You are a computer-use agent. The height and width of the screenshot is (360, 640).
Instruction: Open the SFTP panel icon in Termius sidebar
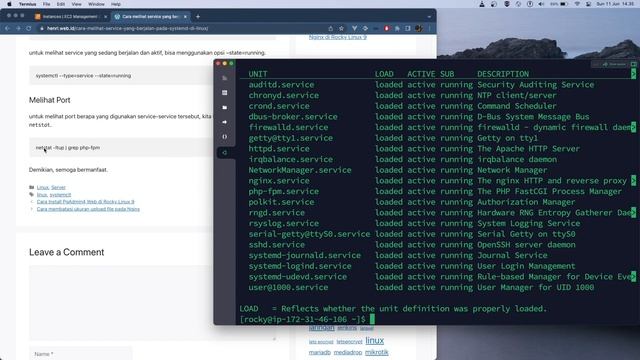[x=224, y=93]
